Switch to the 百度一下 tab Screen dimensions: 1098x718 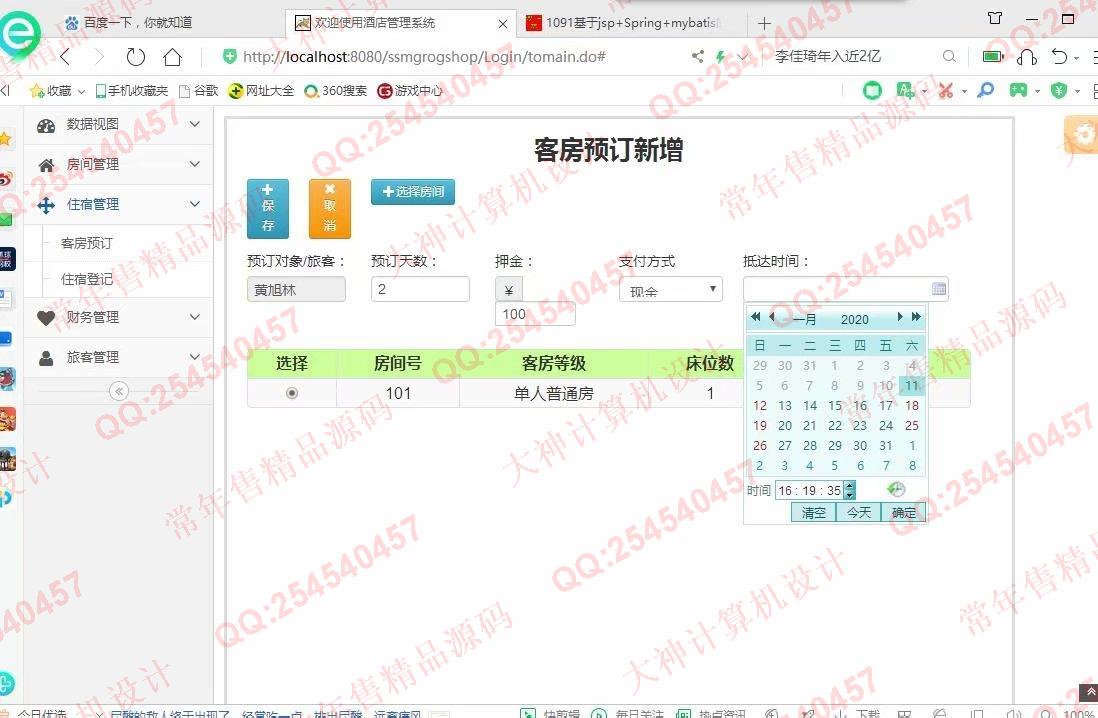point(137,22)
